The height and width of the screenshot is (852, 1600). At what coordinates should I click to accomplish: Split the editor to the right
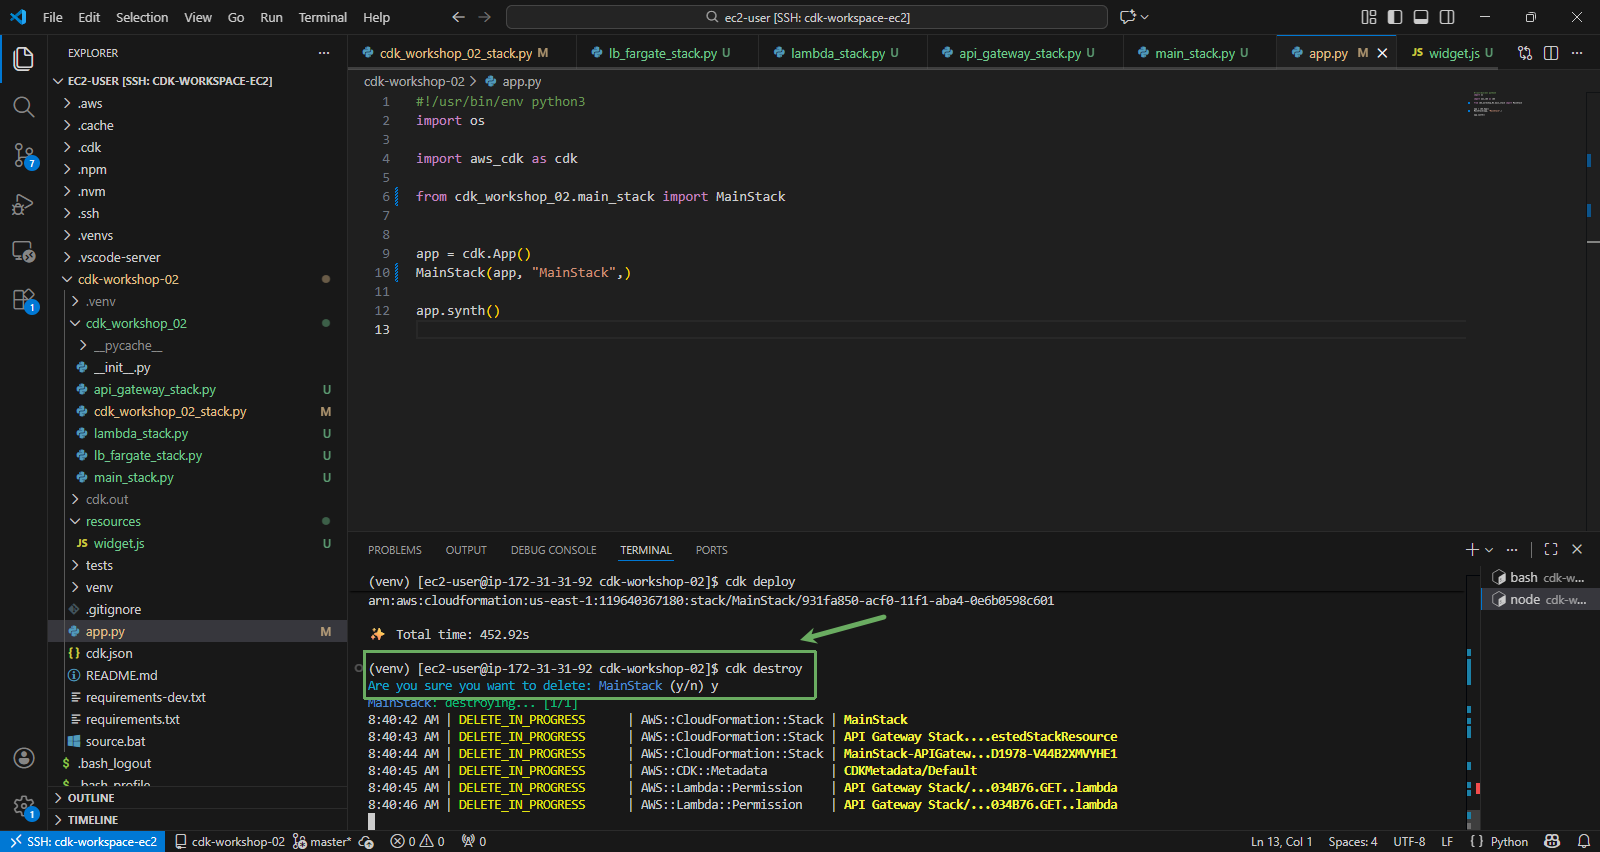(x=1551, y=53)
